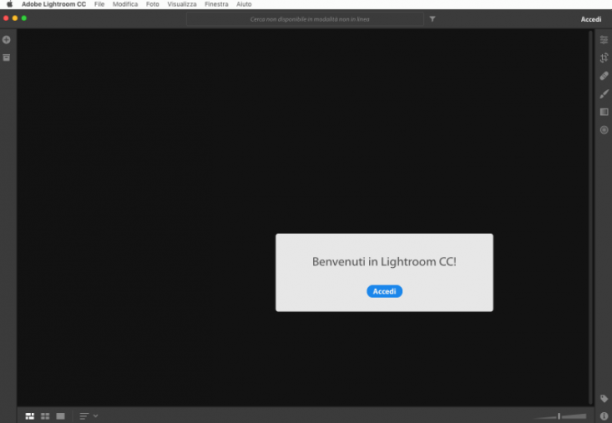The width and height of the screenshot is (612, 423).
Task: Open the Info panel icon
Action: click(604, 416)
